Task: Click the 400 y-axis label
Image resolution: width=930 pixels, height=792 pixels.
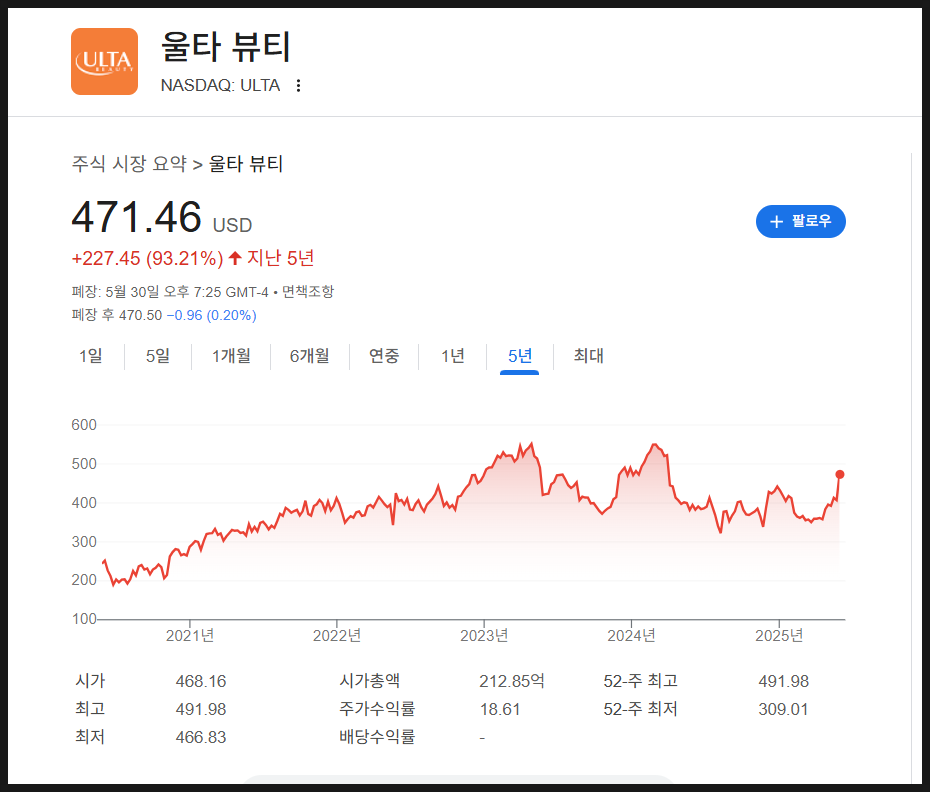Action: (x=84, y=502)
